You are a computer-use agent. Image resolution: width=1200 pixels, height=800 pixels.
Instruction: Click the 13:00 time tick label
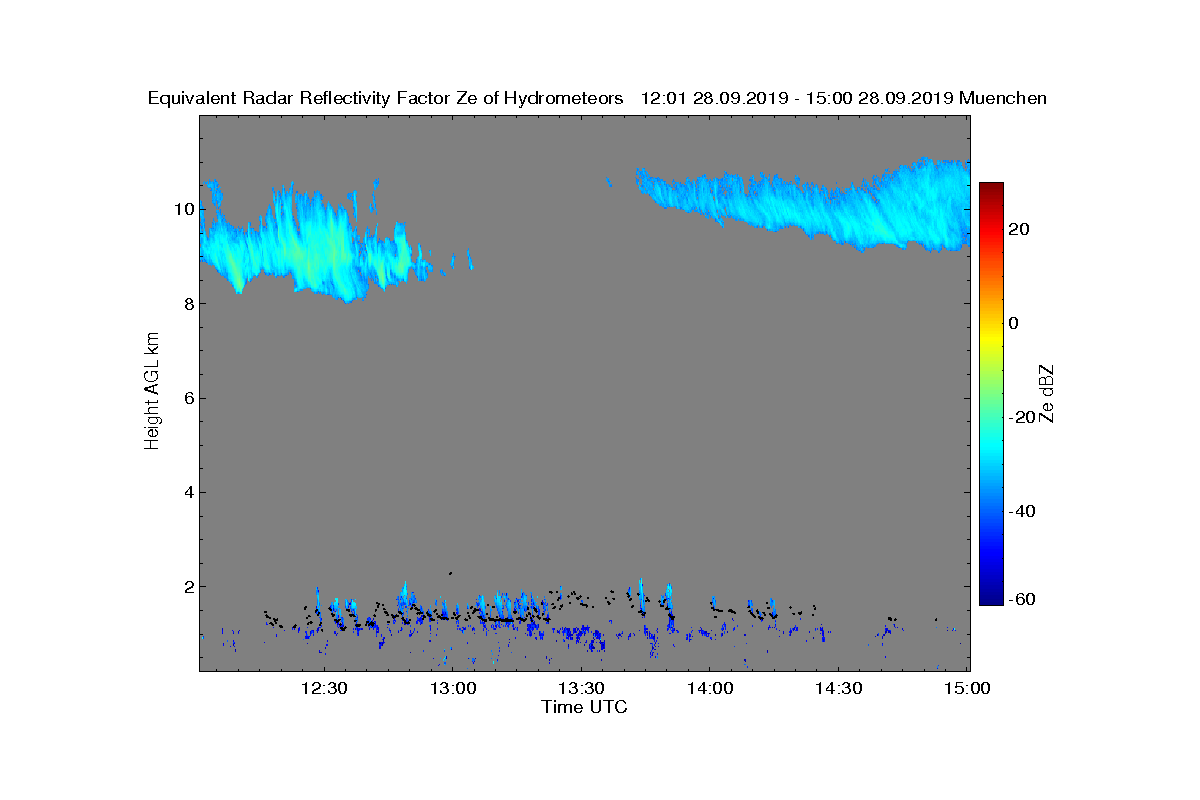pos(452,689)
